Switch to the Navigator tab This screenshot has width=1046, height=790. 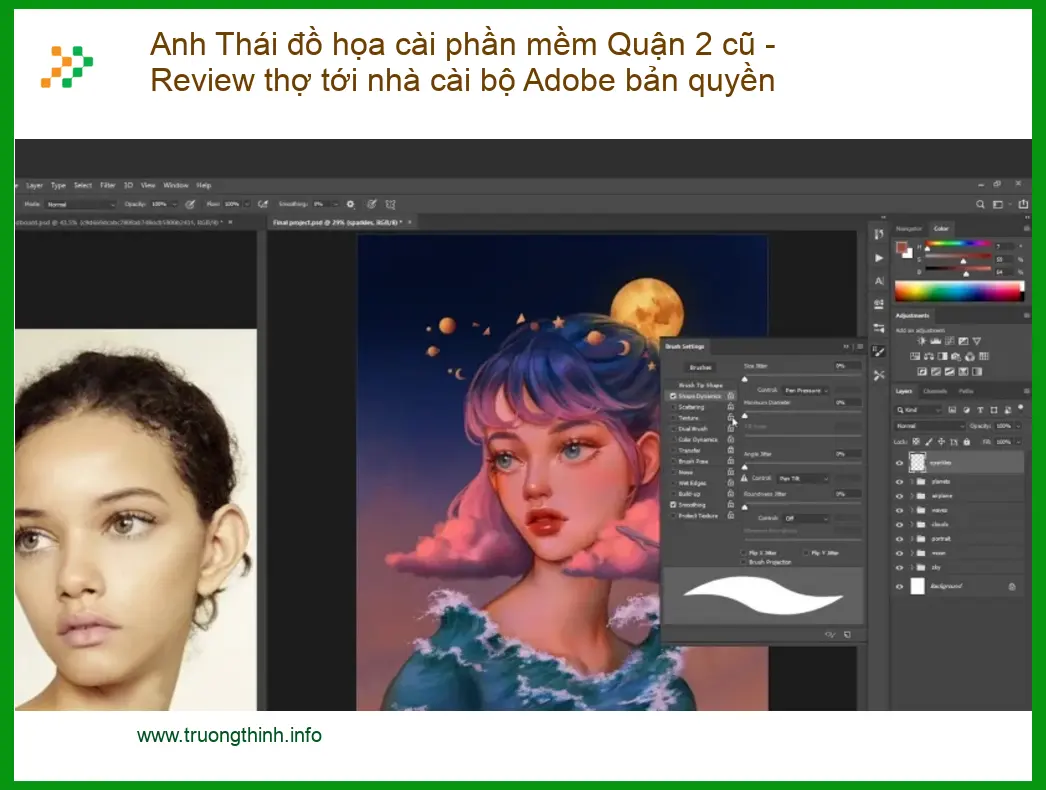tap(909, 228)
